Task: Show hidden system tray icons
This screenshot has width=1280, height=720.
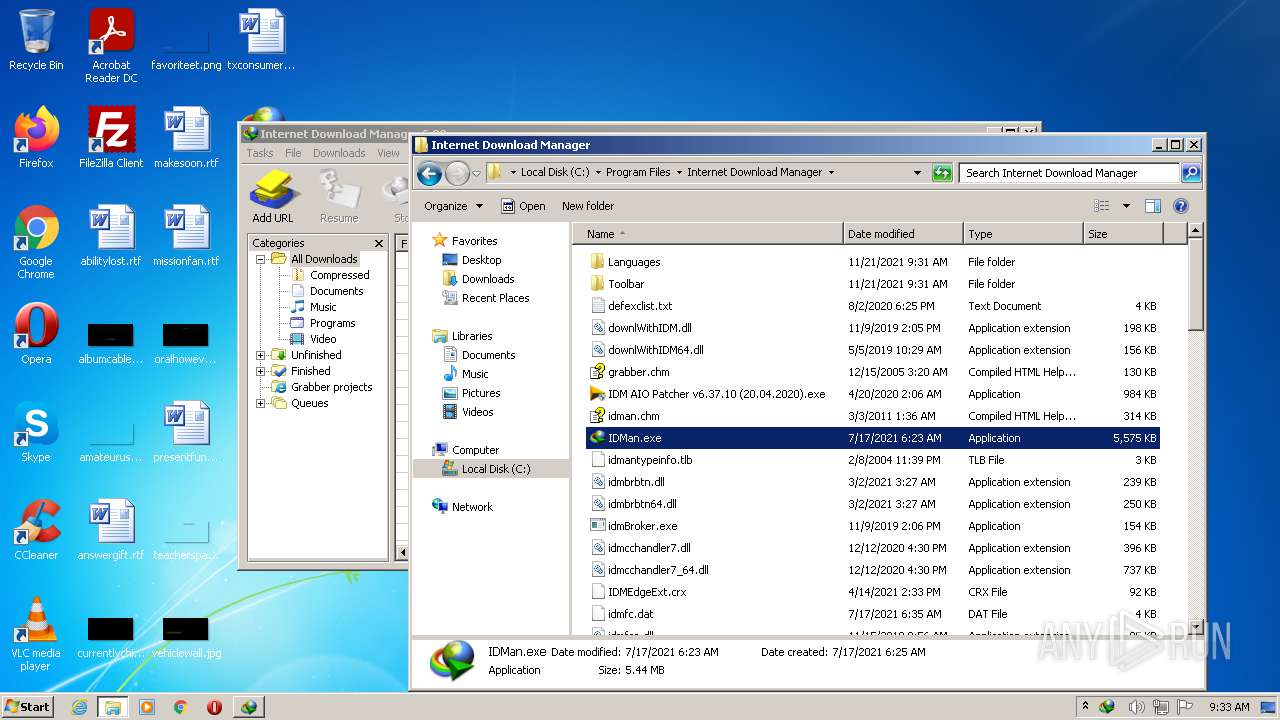Action: [x=1085, y=707]
